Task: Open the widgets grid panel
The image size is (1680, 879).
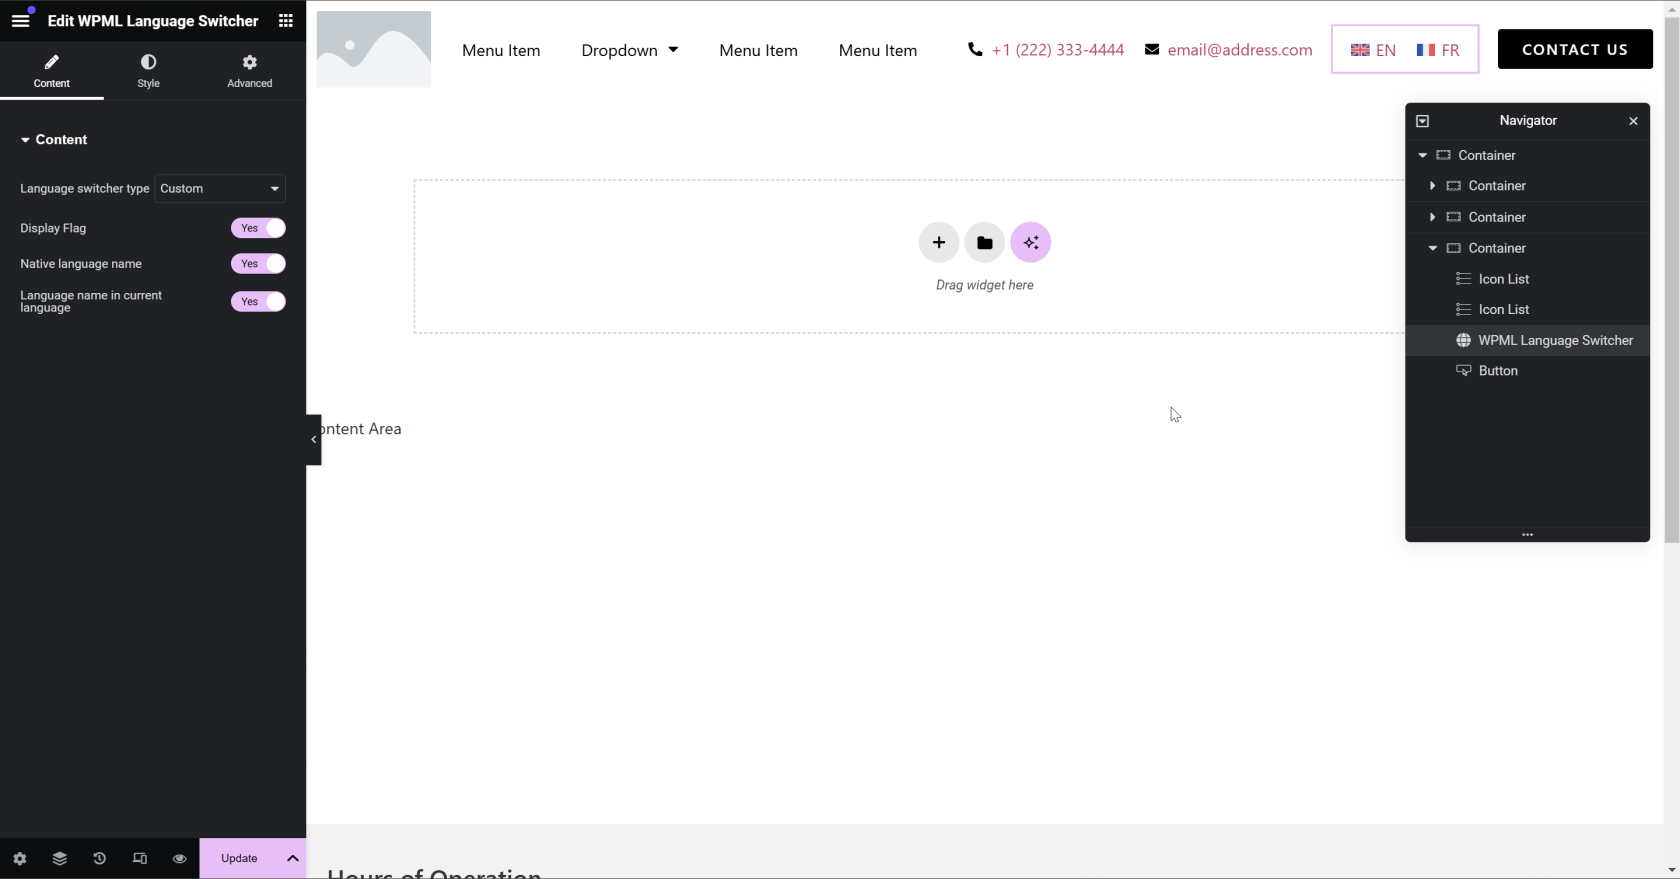Action: pos(286,20)
